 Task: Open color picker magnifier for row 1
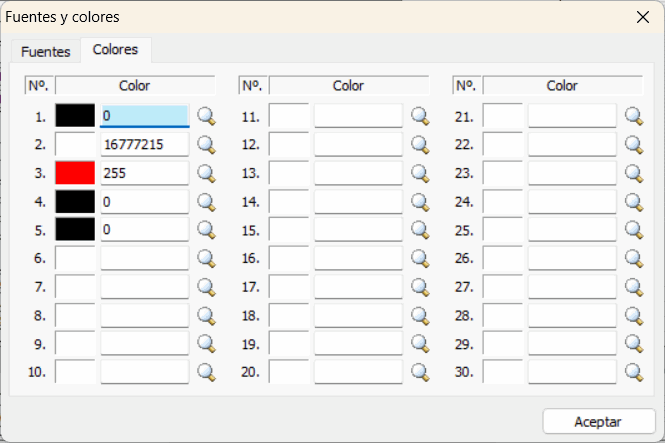click(x=207, y=116)
